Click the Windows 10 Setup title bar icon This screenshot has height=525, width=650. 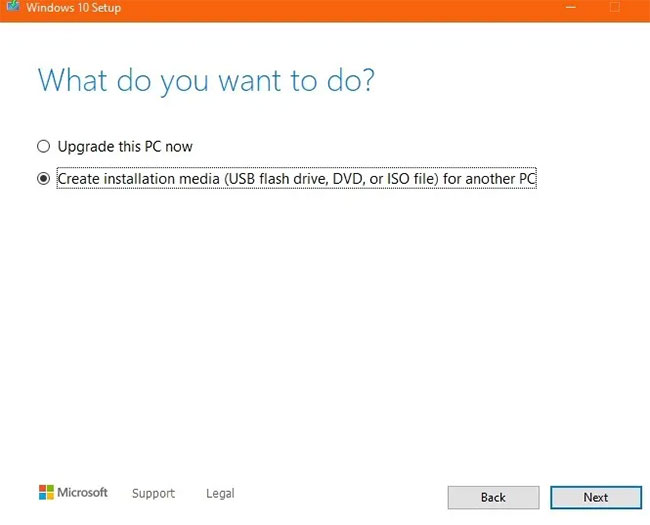tap(13, 6)
